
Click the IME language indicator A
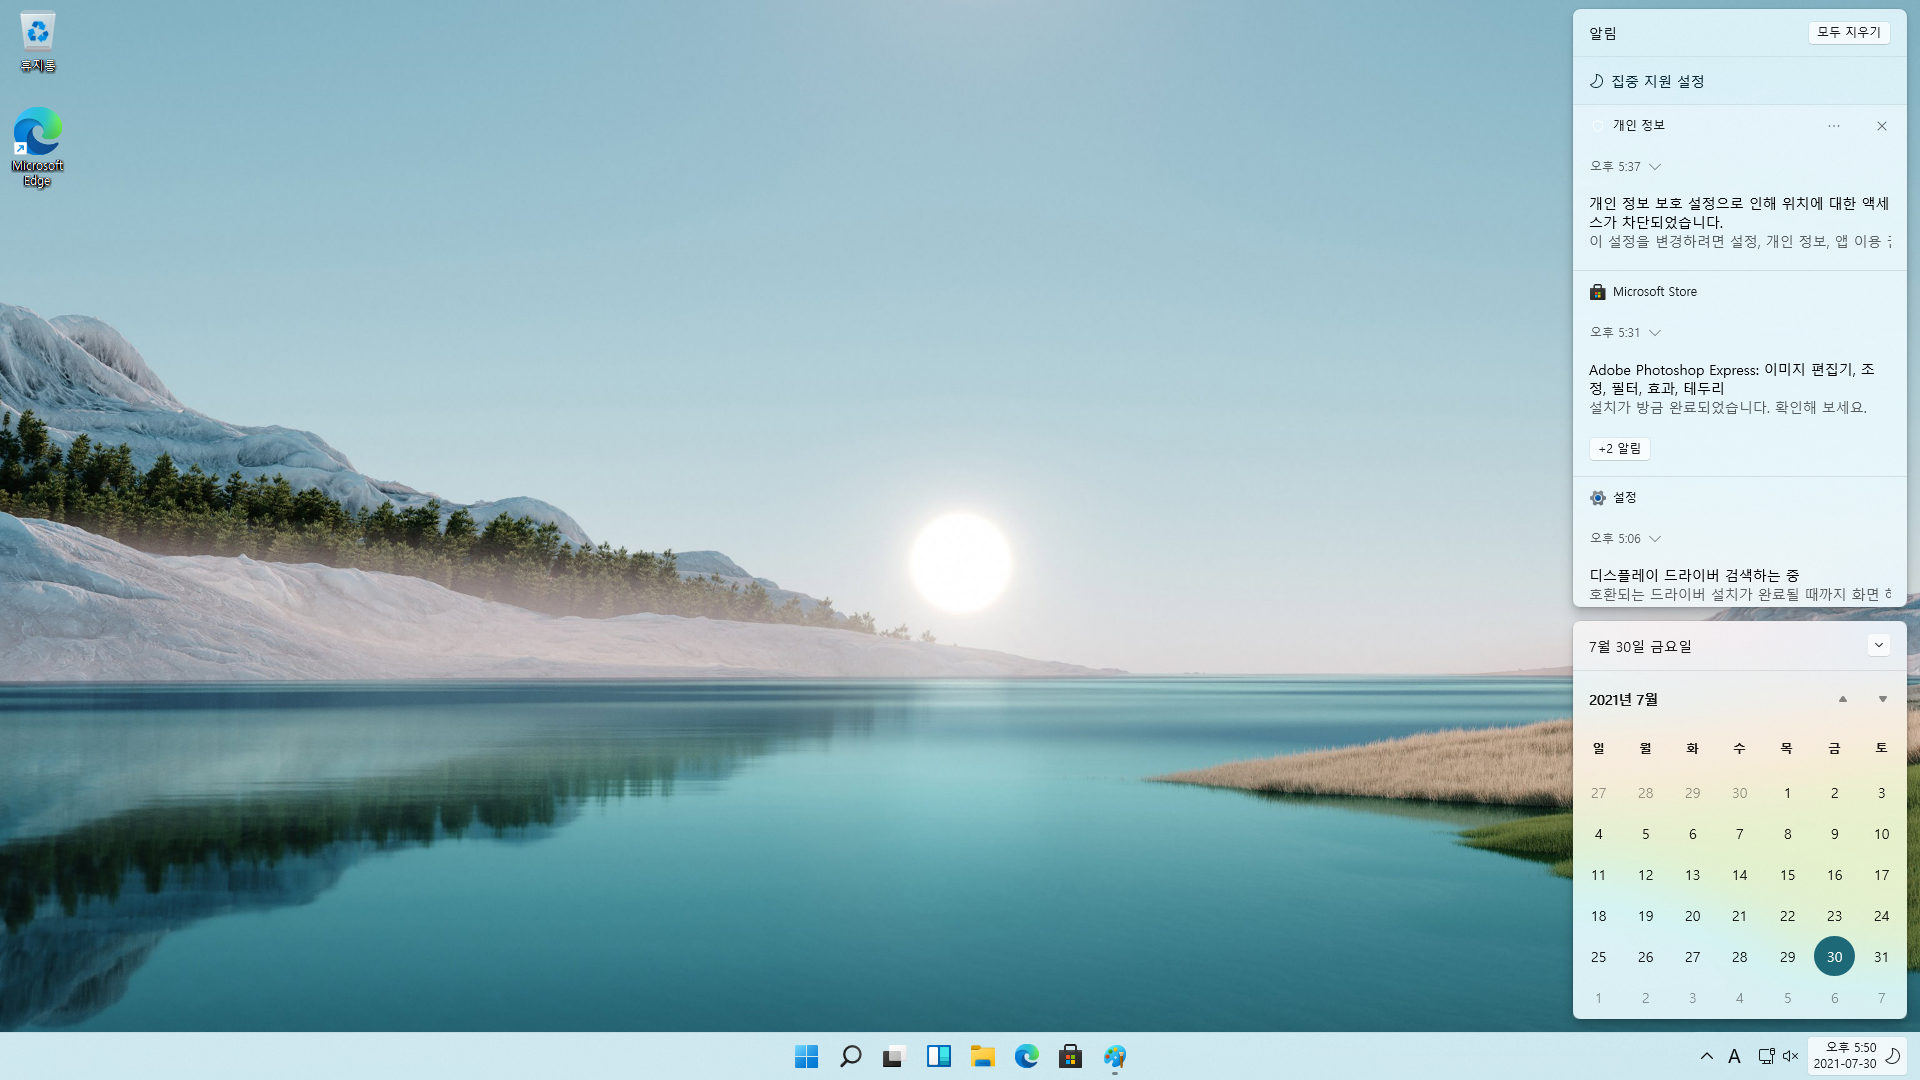click(1734, 1056)
